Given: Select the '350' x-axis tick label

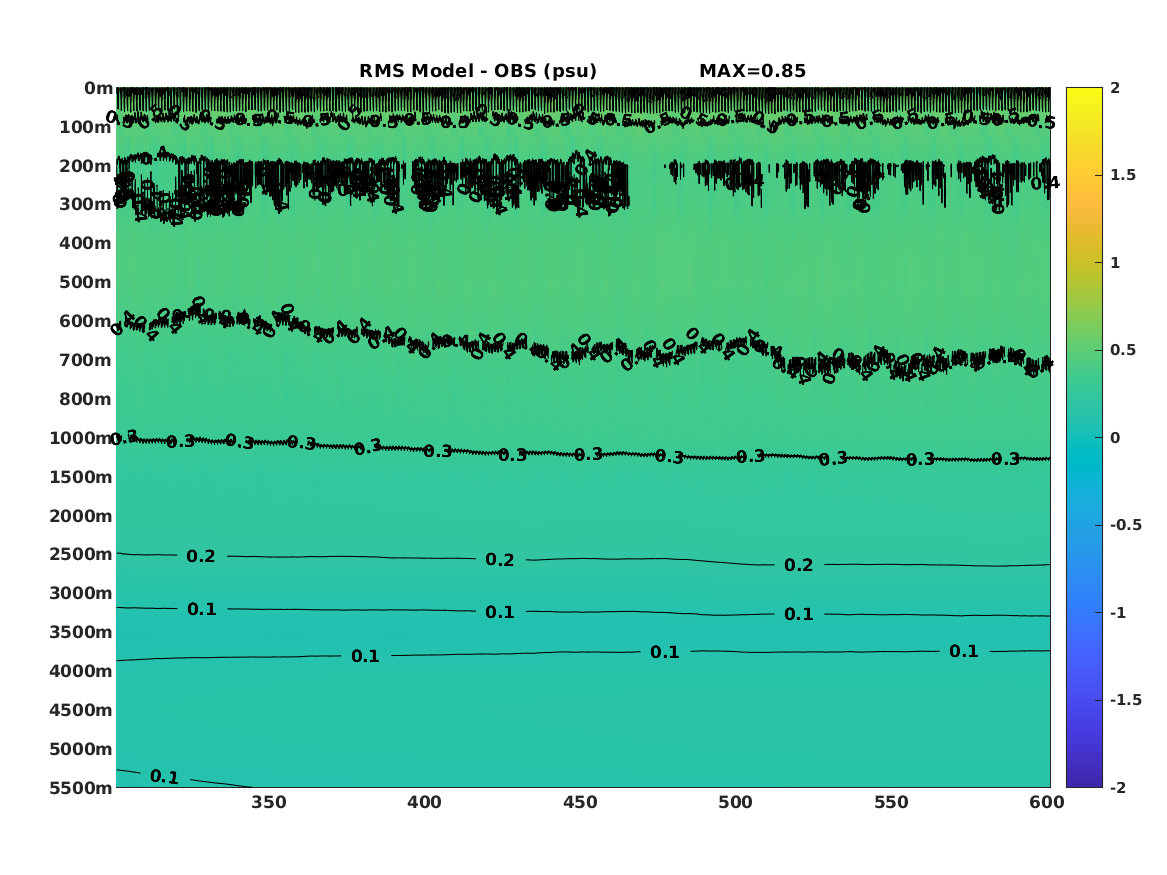Looking at the screenshot, I should [x=269, y=803].
